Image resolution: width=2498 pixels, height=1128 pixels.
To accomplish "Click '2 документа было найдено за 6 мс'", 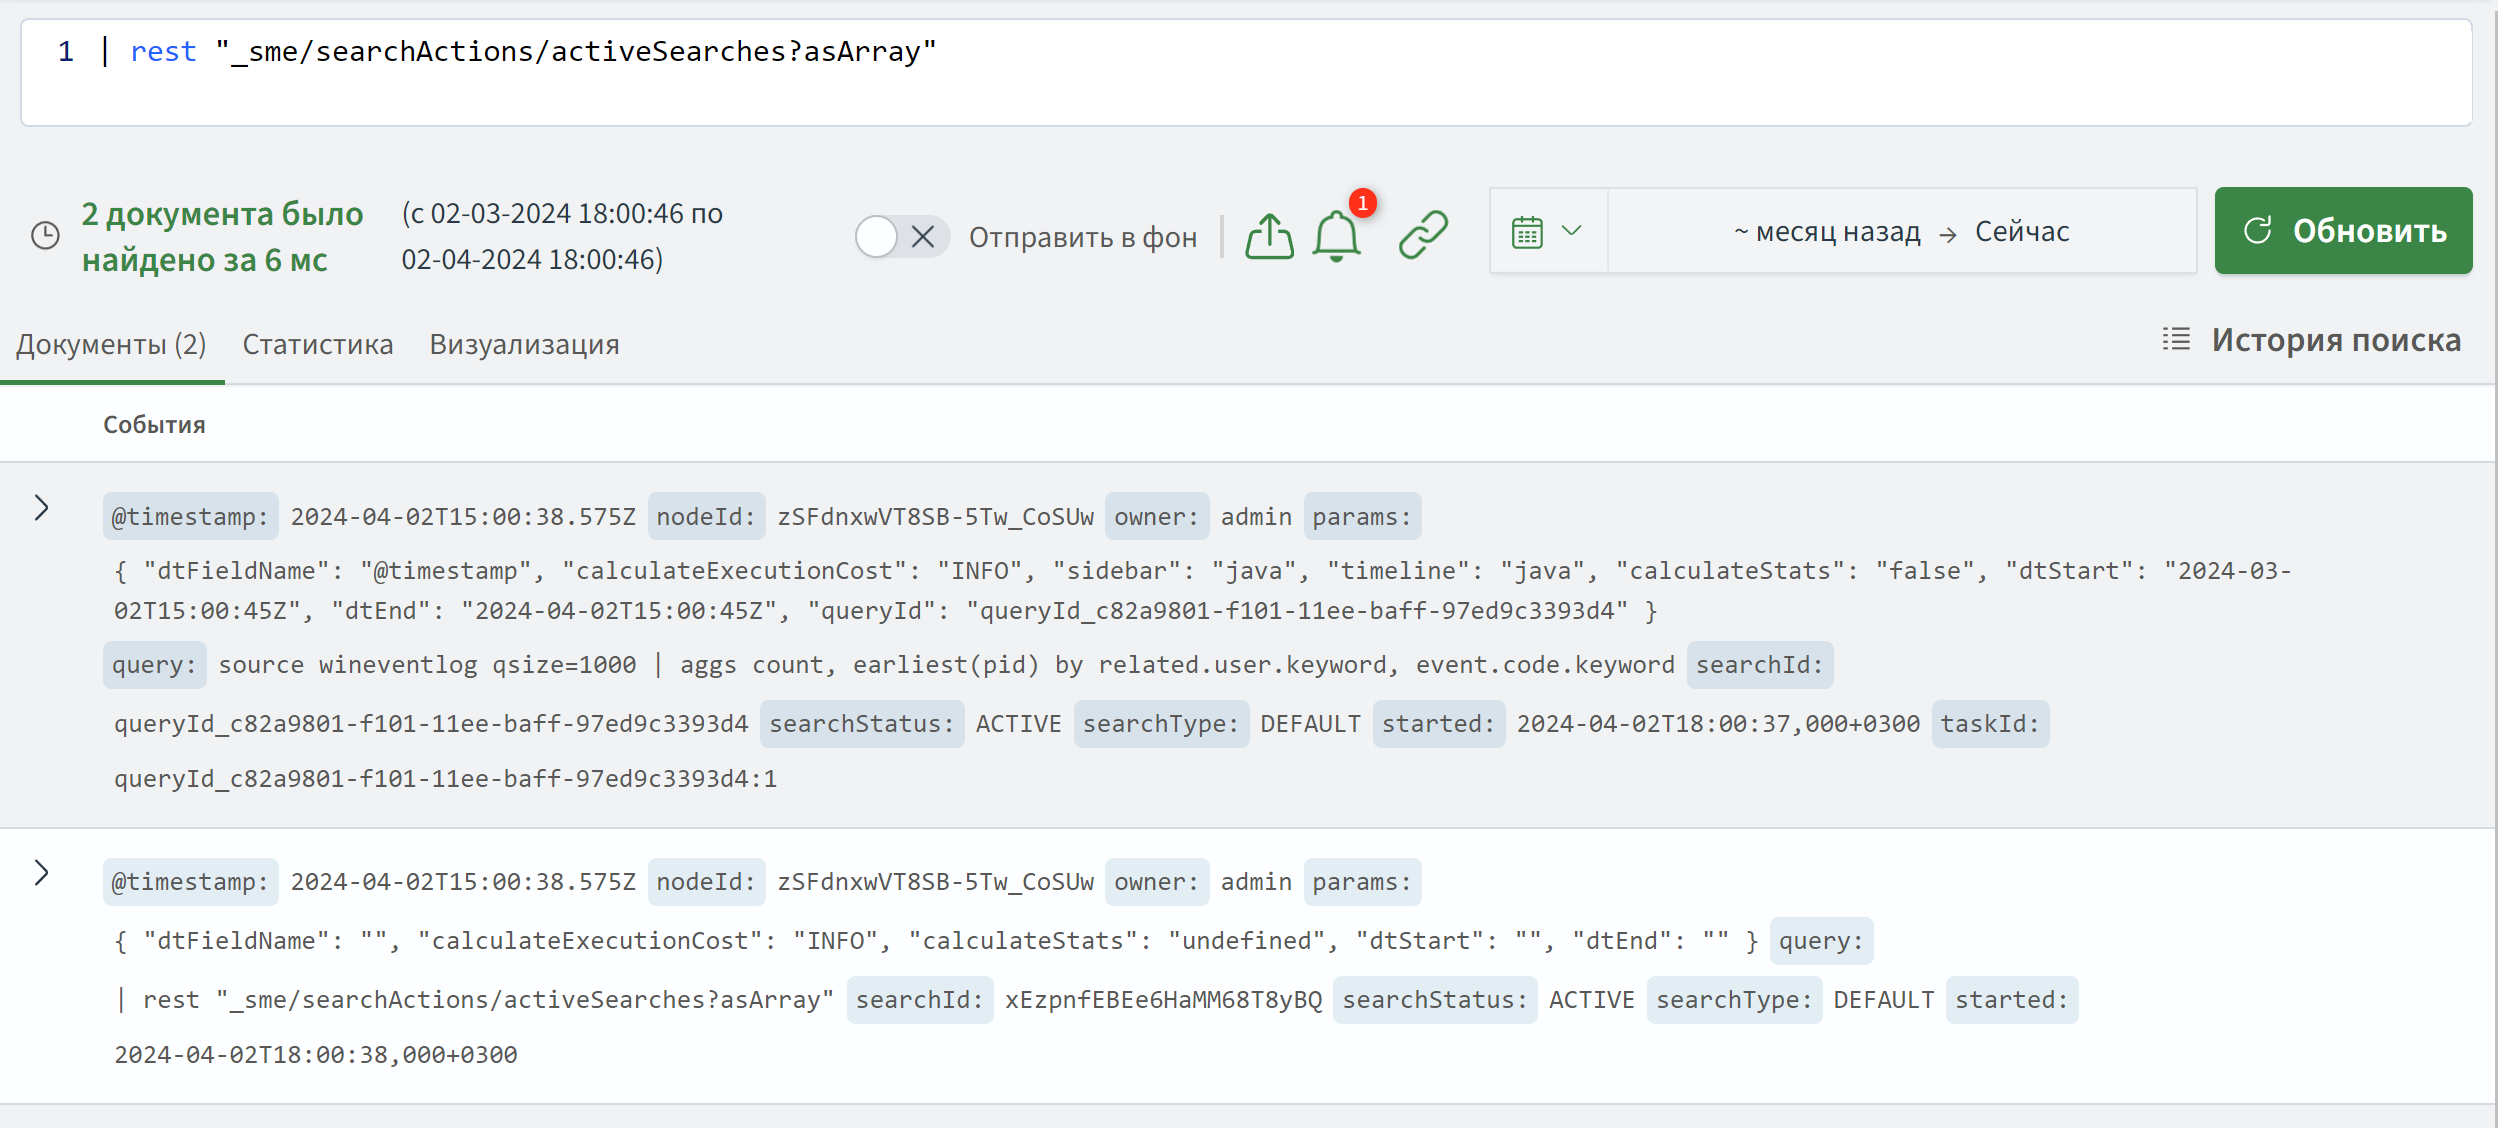I will (x=222, y=237).
